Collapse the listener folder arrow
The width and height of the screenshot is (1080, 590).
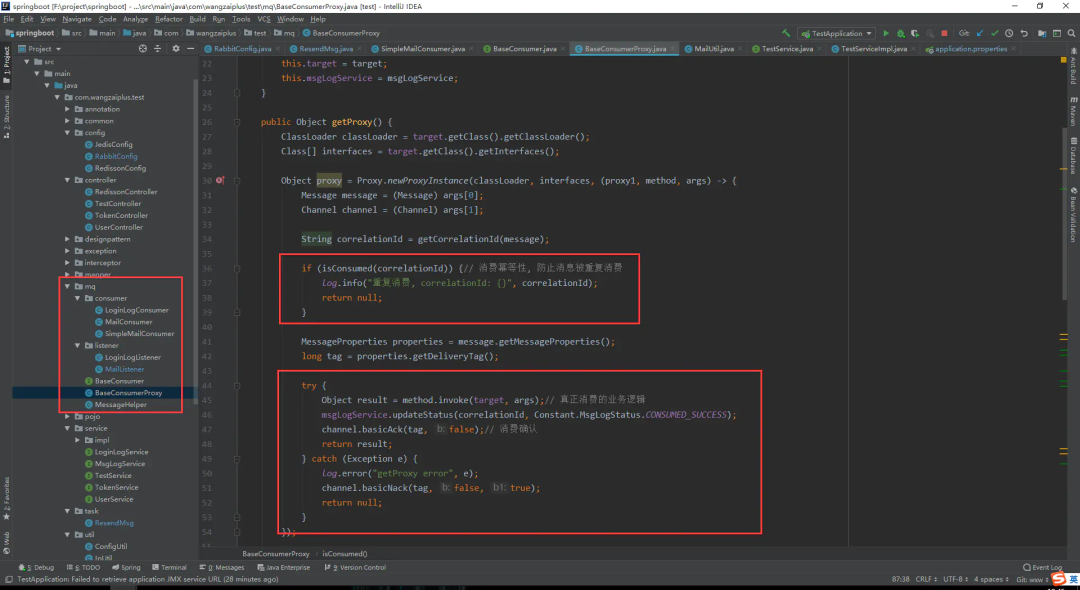click(x=78, y=346)
